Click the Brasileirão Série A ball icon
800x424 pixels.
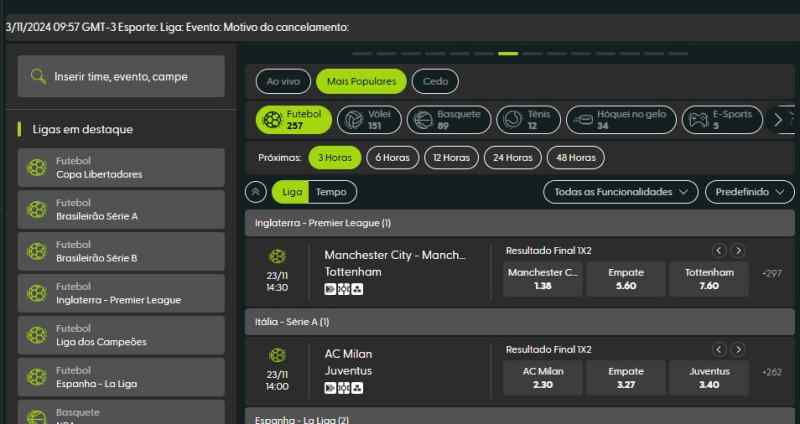tap(37, 209)
